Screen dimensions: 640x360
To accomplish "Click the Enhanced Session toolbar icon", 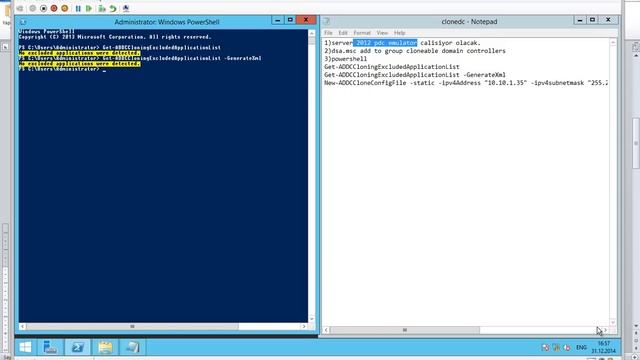I will (126, 8).
